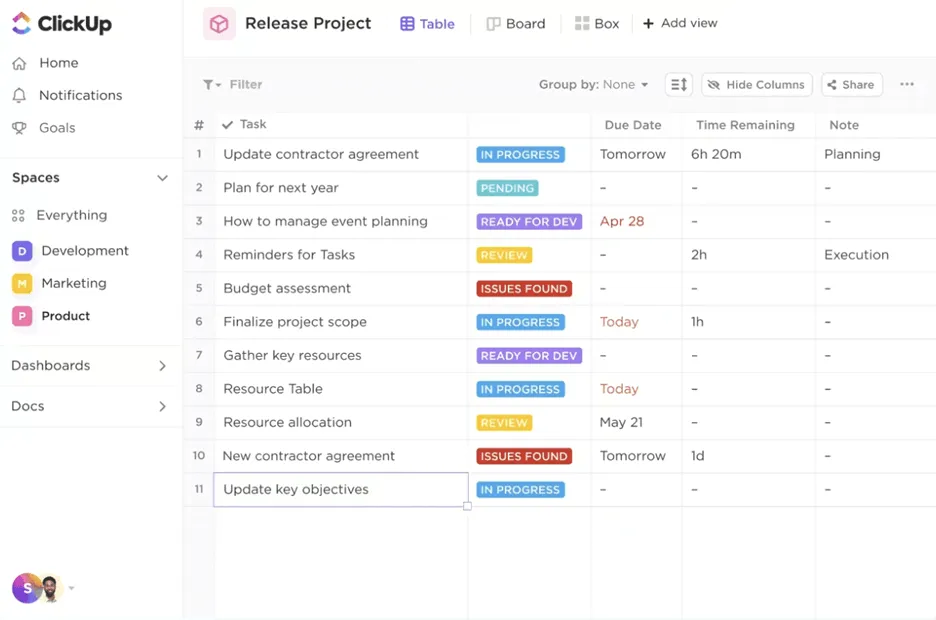Image resolution: width=936 pixels, height=620 pixels.
Task: Collapse the Spaces section chevron
Action: (x=162, y=178)
